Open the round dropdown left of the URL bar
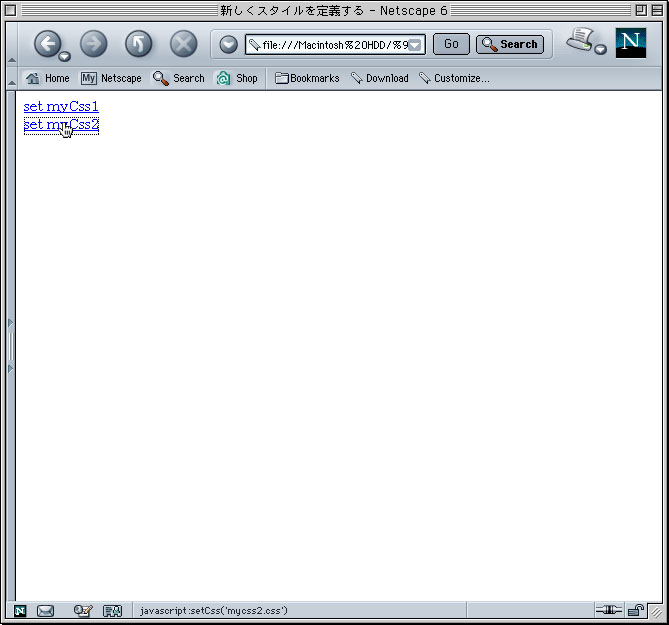669x625 pixels. pyautogui.click(x=229, y=44)
